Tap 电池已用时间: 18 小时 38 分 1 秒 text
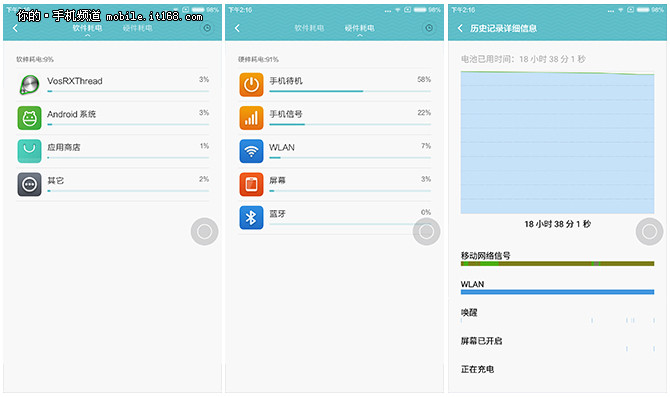The height and width of the screenshot is (397, 670). pos(523,59)
